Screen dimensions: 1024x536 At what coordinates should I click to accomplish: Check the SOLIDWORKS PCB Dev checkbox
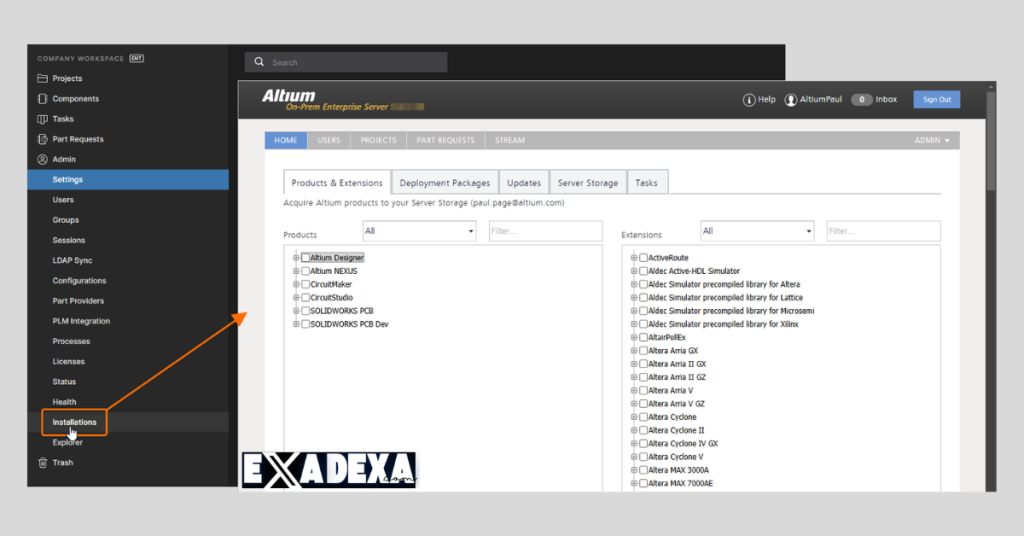[305, 324]
